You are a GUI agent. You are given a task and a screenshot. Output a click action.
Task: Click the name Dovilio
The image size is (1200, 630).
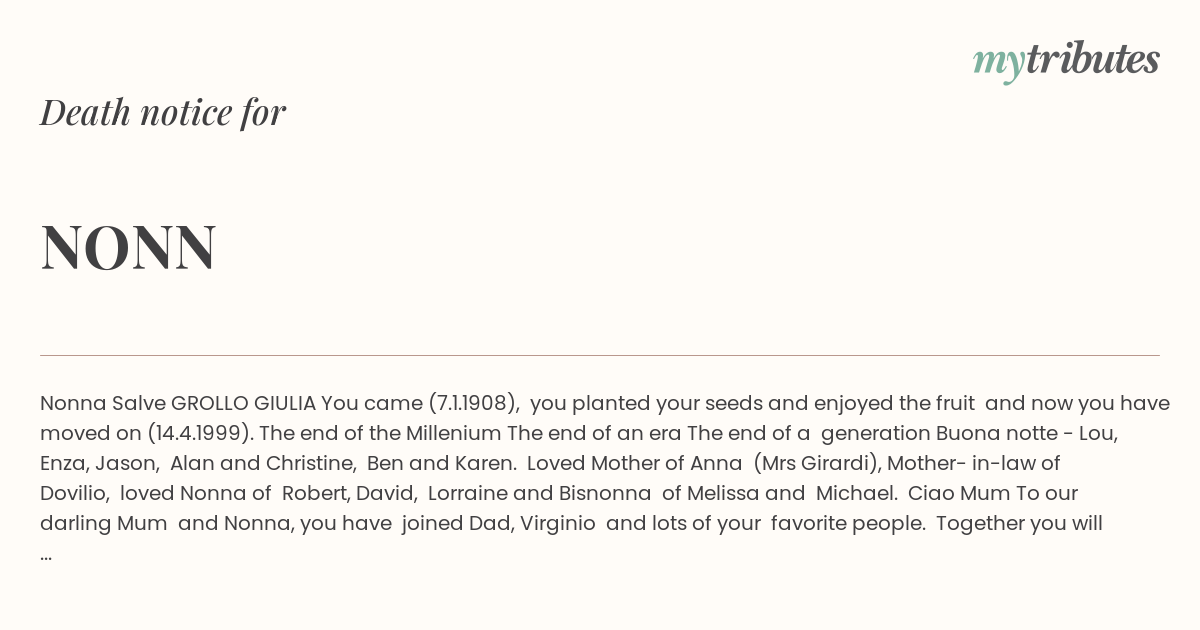pos(72,493)
